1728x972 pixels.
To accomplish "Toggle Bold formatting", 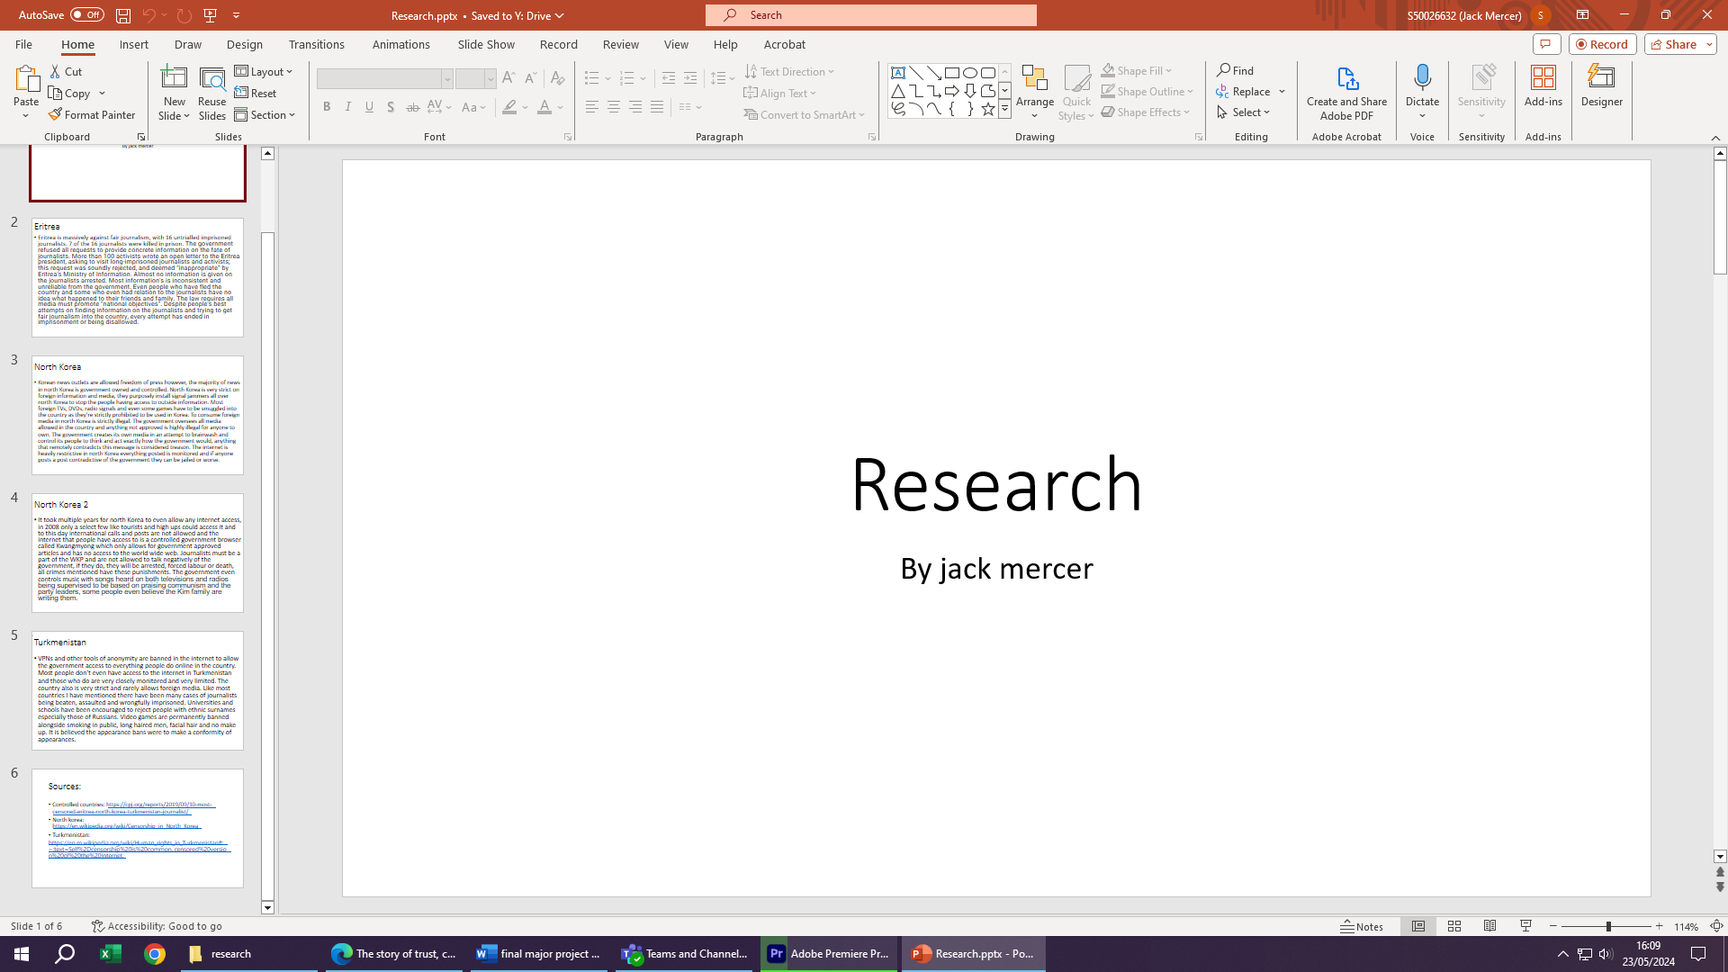I will tap(326, 107).
